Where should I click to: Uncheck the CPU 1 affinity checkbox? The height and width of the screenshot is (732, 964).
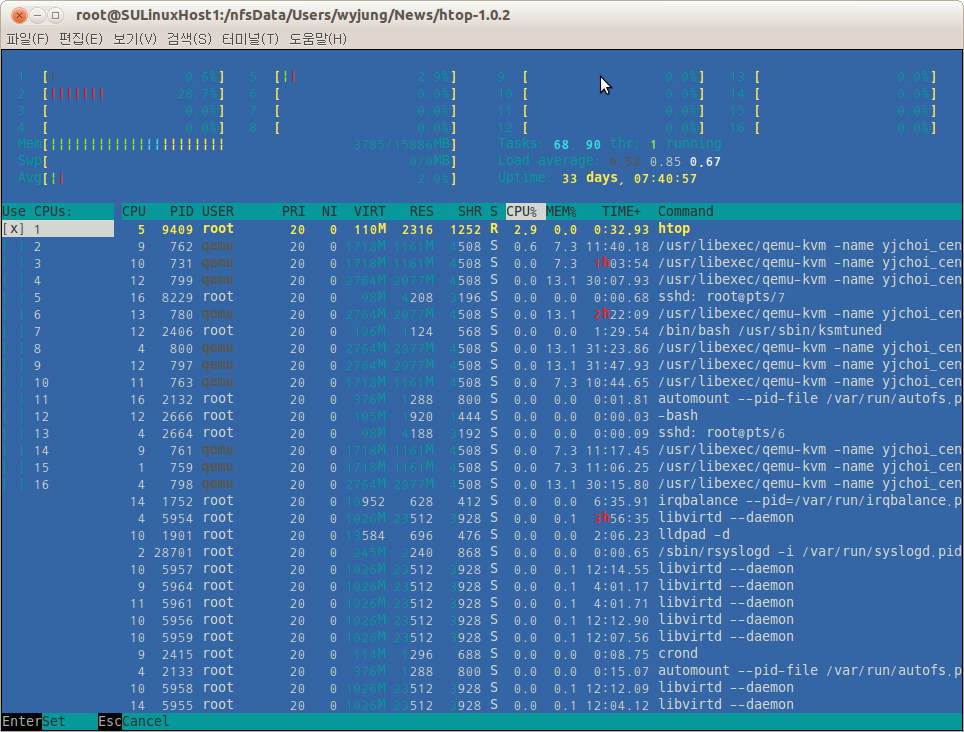click(14, 229)
